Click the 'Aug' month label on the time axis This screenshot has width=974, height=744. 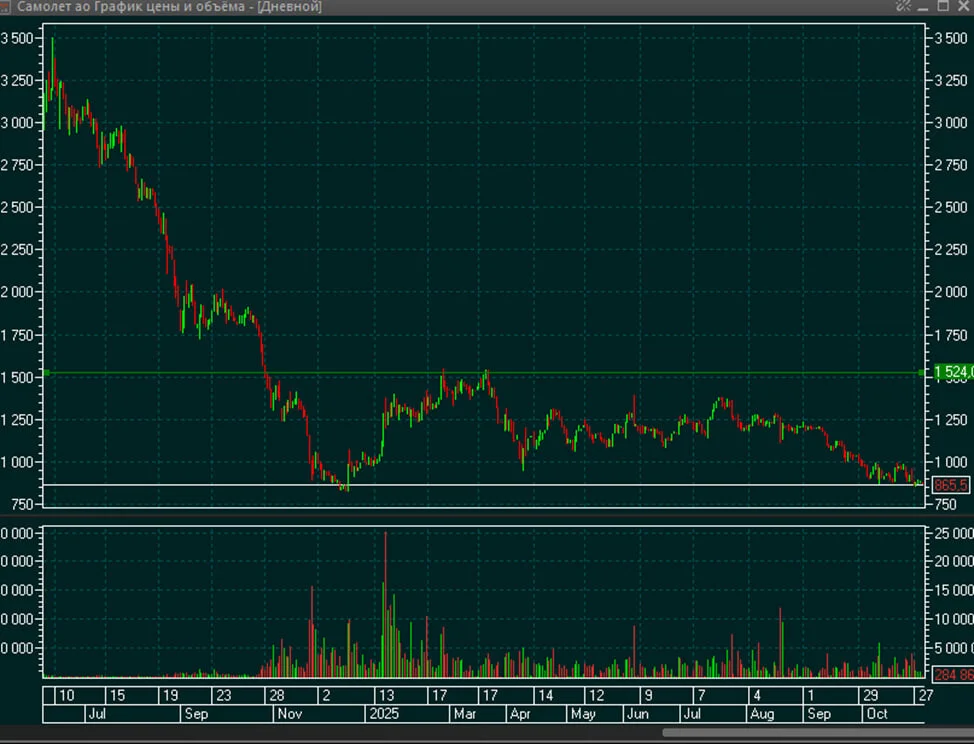tap(762, 714)
